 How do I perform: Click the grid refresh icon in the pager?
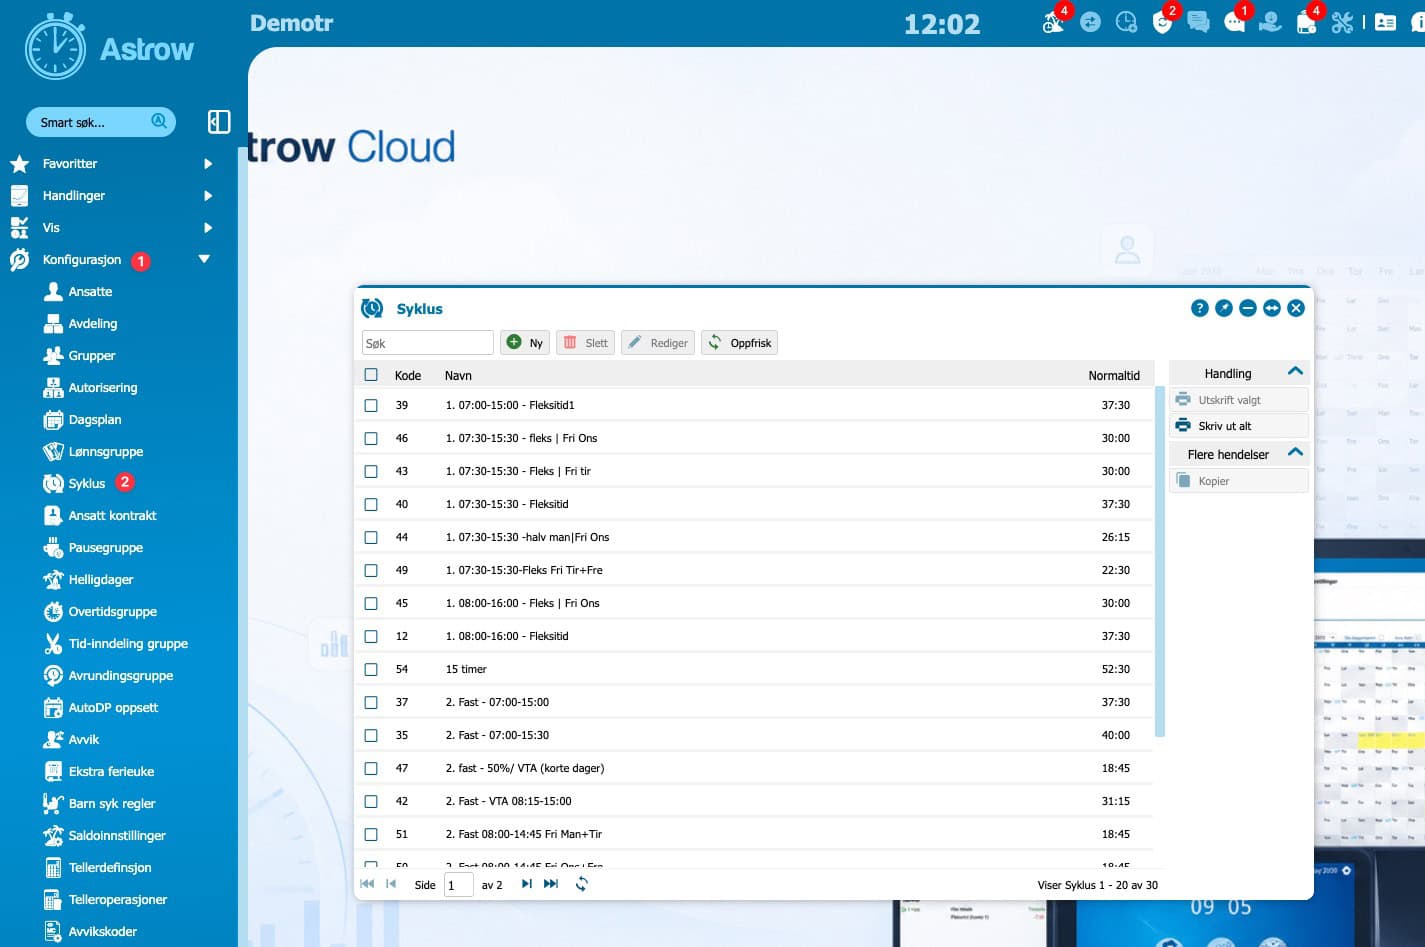(x=582, y=884)
